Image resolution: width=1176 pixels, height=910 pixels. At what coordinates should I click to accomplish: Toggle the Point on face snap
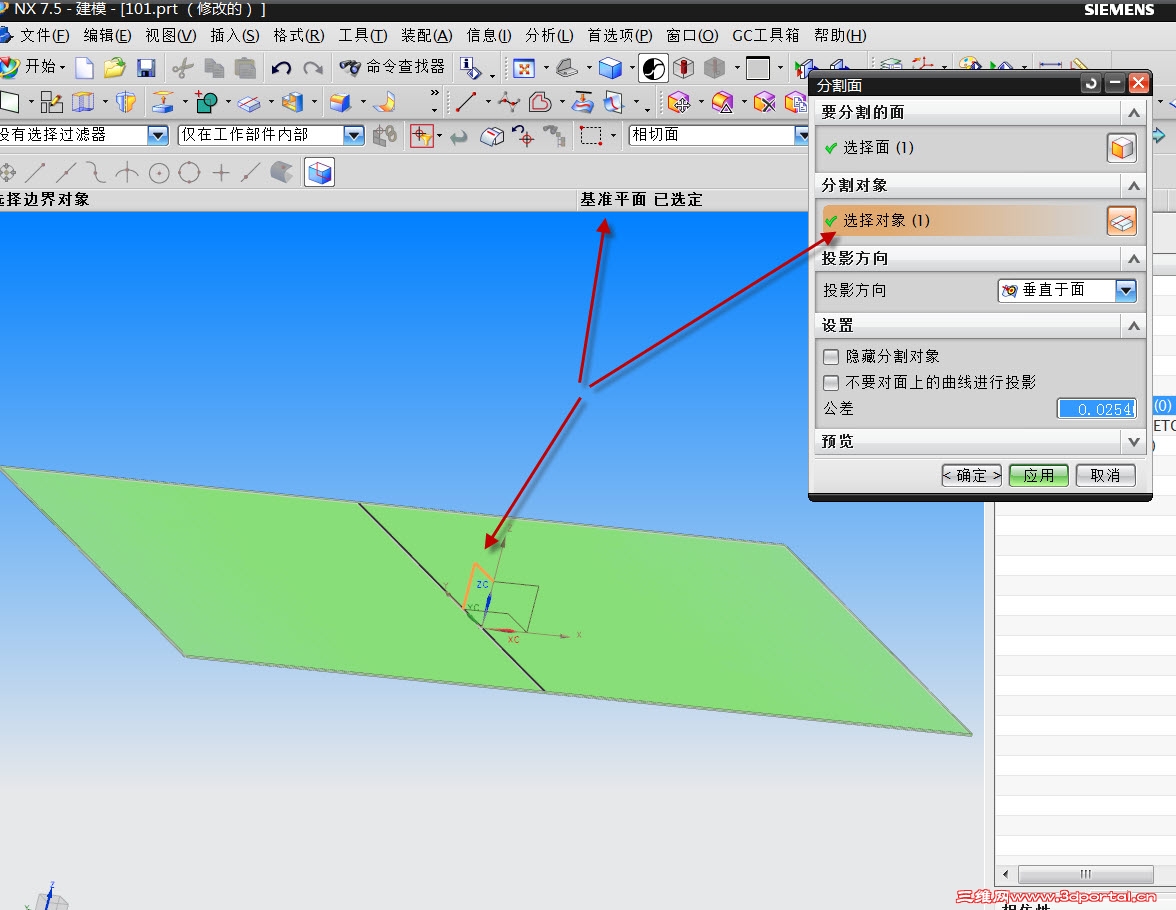pyautogui.click(x=281, y=173)
